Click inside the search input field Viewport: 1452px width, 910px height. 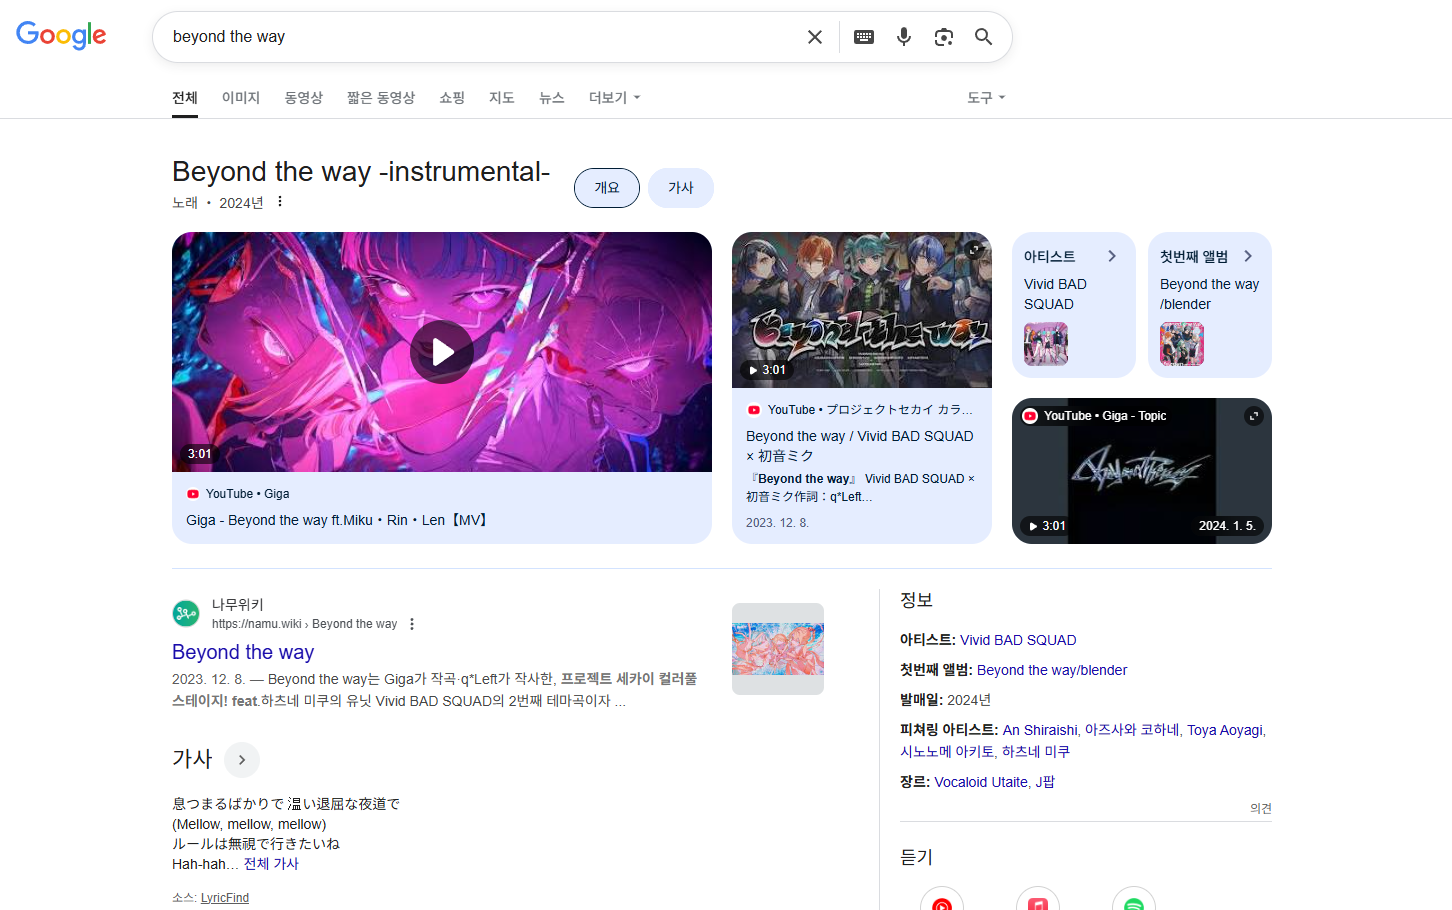pos(480,37)
